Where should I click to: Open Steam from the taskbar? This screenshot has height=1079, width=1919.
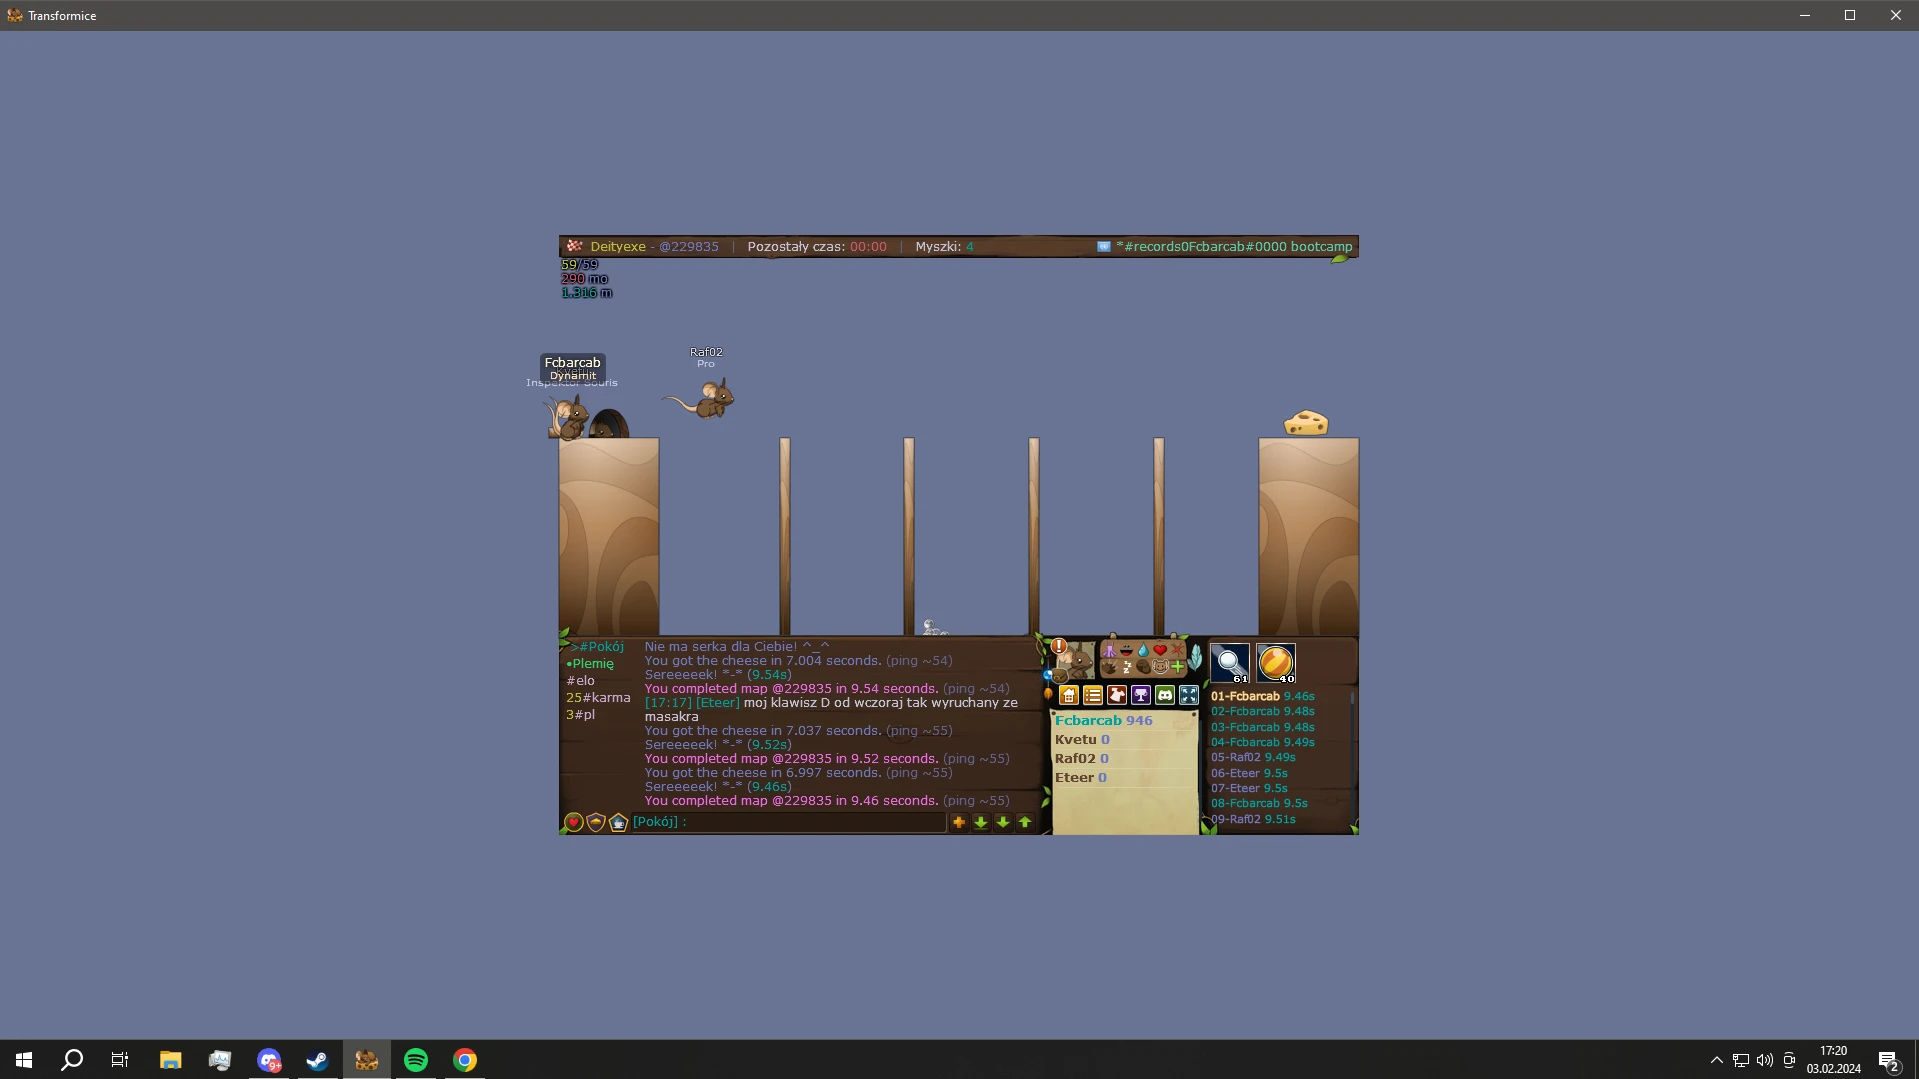point(317,1060)
